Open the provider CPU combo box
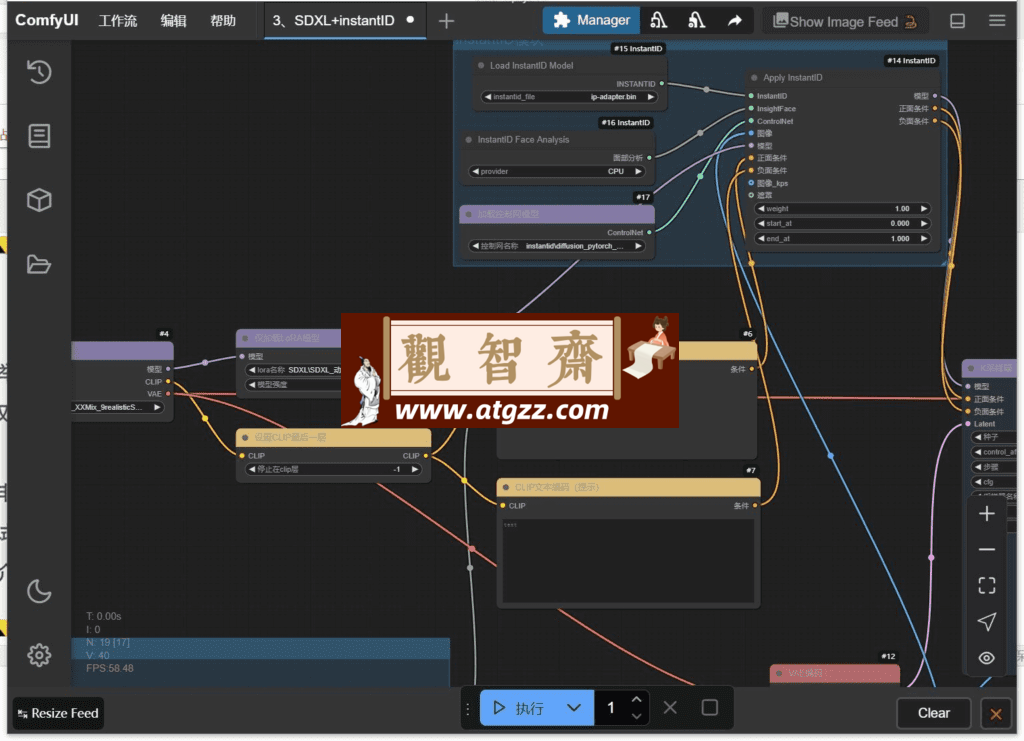 [556, 172]
